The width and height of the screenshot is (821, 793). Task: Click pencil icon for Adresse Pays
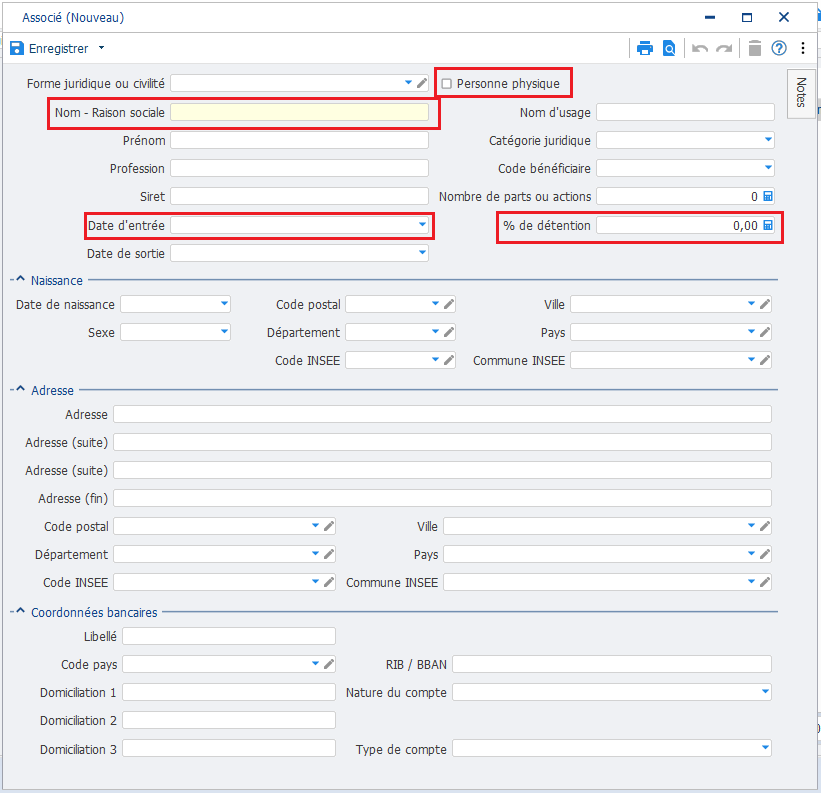[765, 554]
